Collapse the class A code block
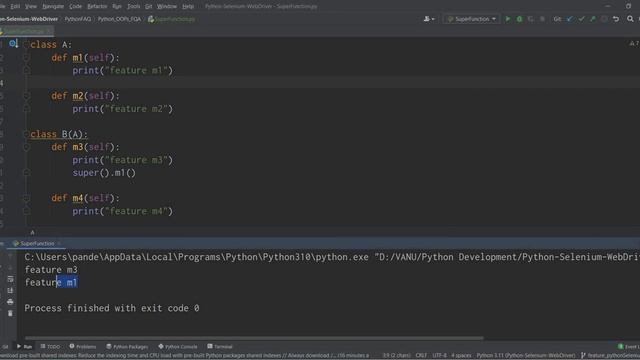Screen dimensions: 640x360 tap(27, 44)
